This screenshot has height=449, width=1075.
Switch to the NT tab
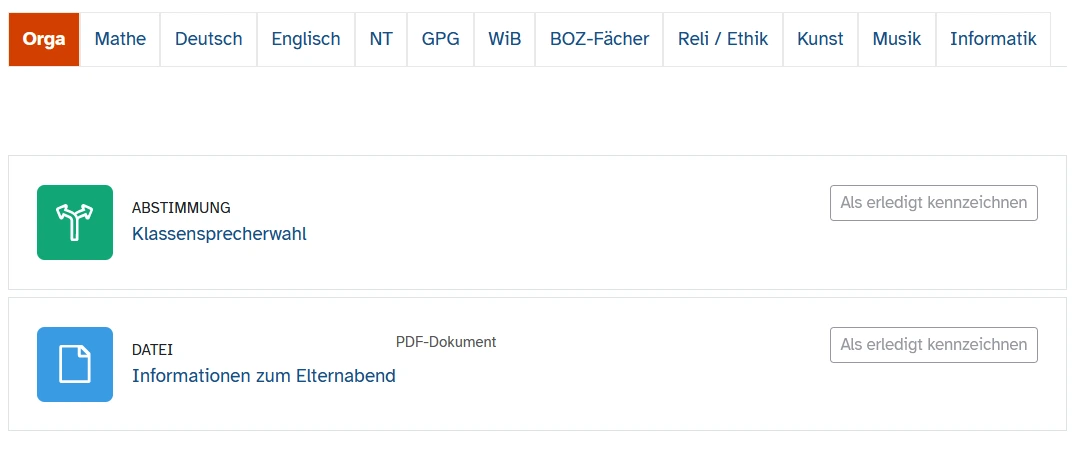pos(381,40)
